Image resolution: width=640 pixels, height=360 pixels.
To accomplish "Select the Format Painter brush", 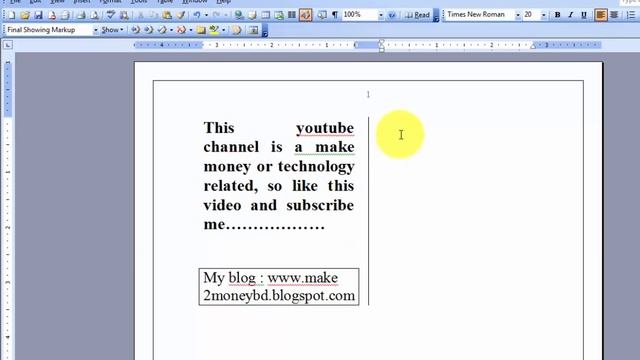I will tap(181, 16).
